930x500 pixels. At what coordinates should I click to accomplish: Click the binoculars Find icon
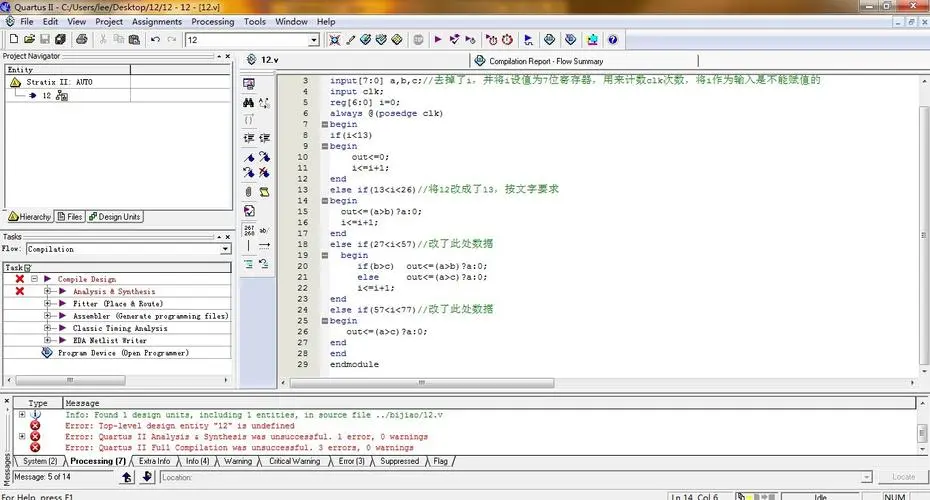(249, 103)
